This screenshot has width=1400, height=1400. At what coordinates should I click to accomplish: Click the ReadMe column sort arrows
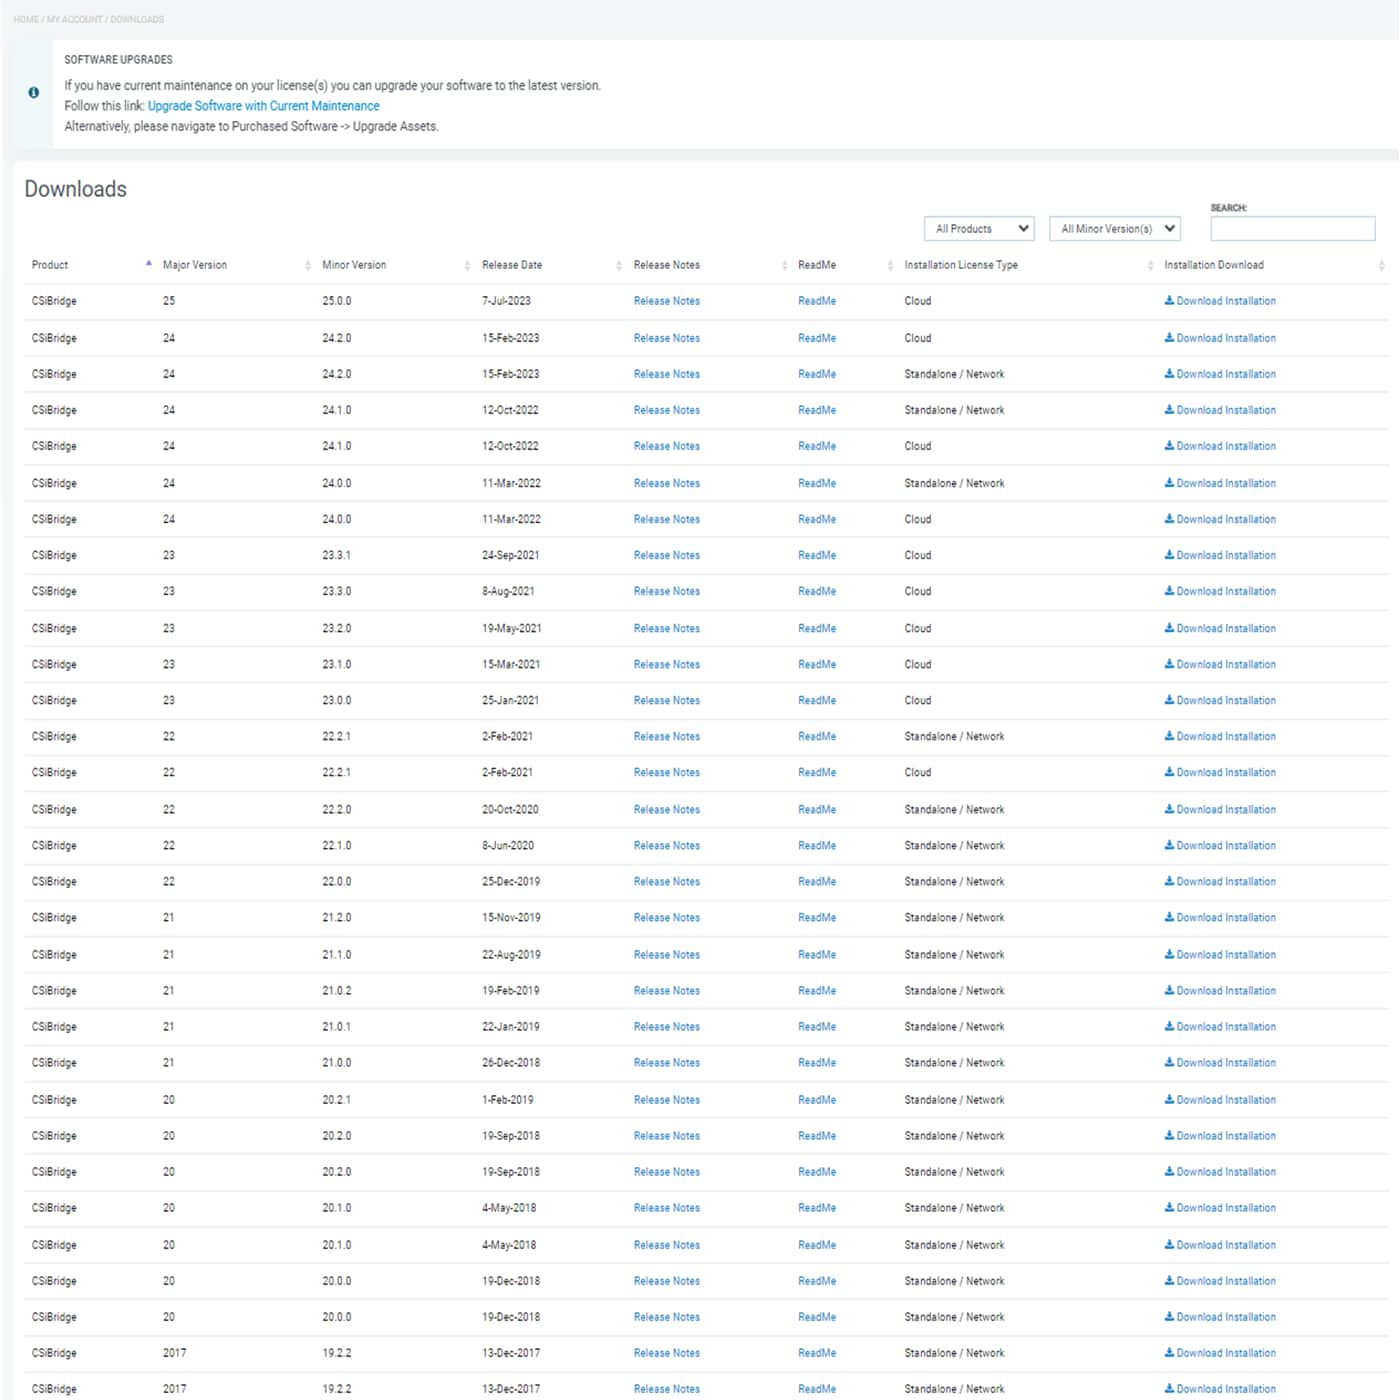(890, 265)
